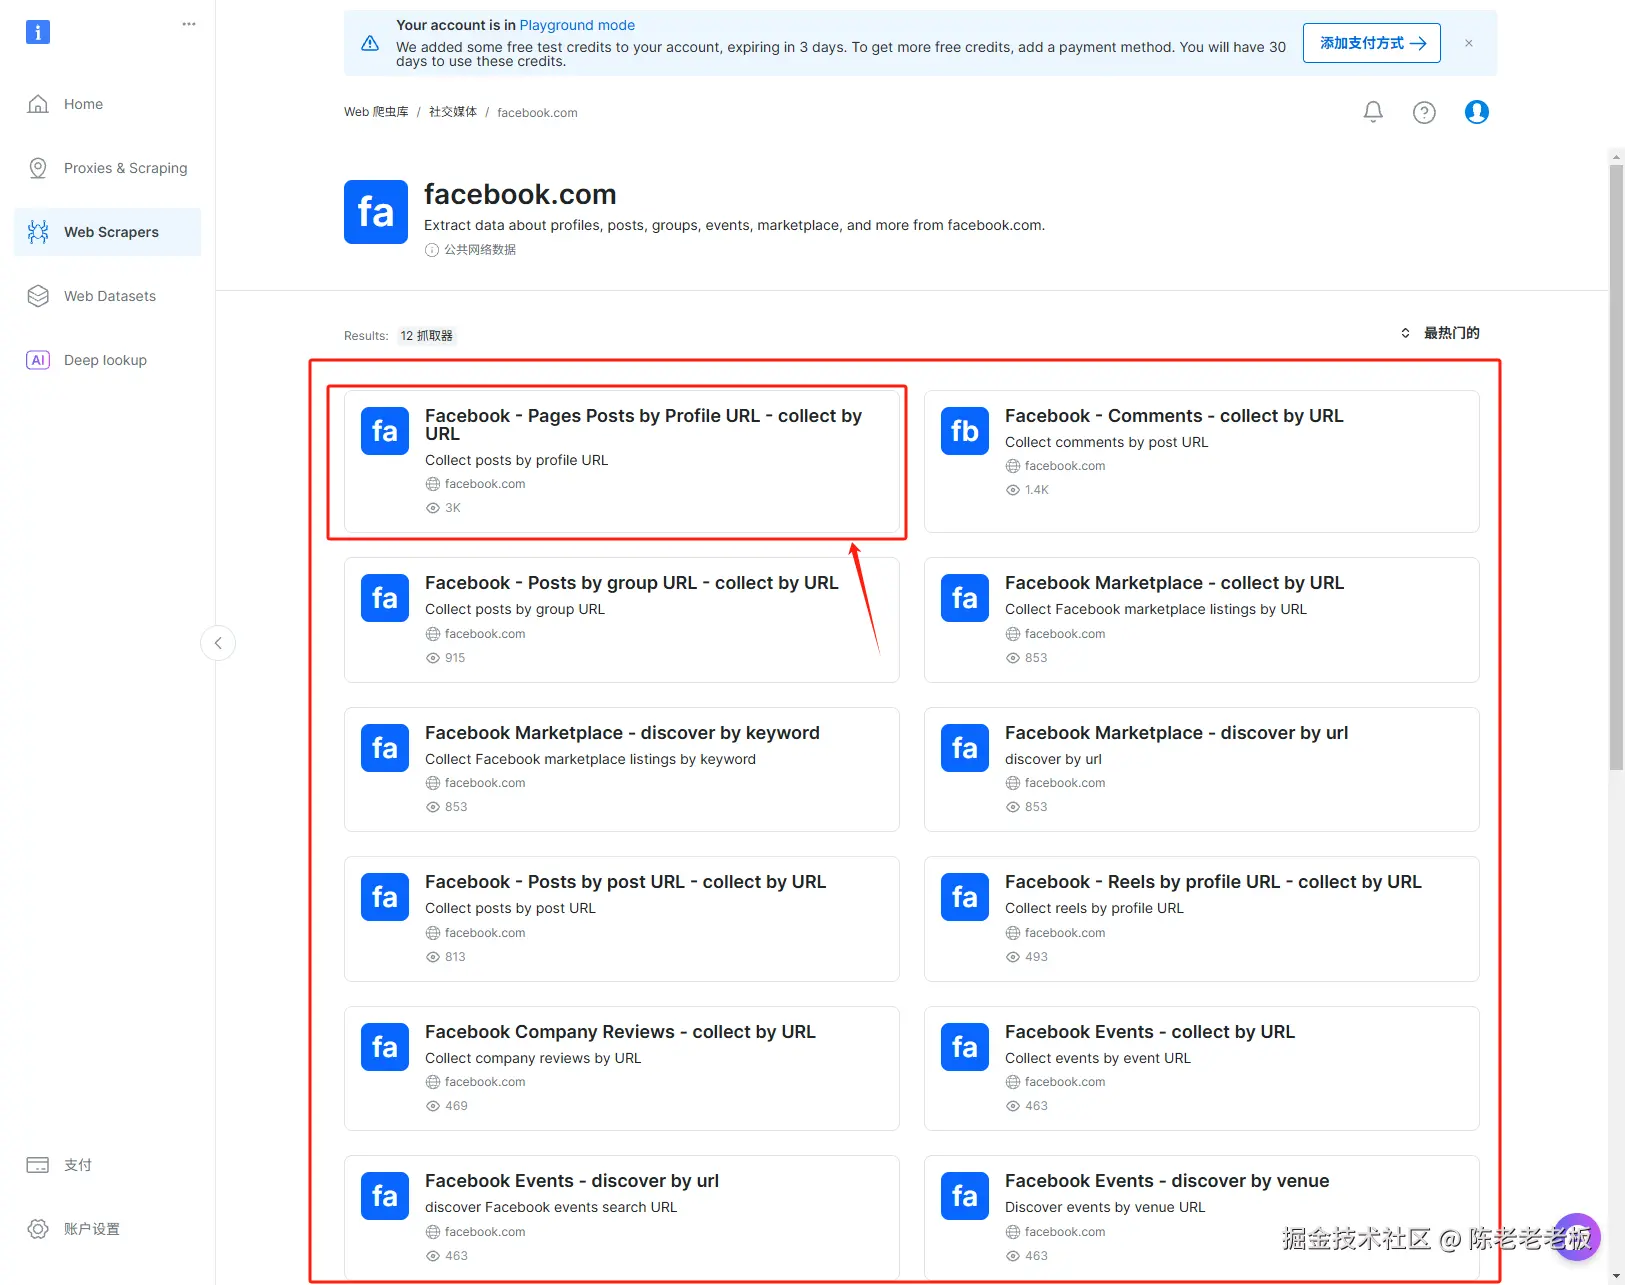
Task: Click fa icon of Events by venue card
Action: (x=965, y=1196)
